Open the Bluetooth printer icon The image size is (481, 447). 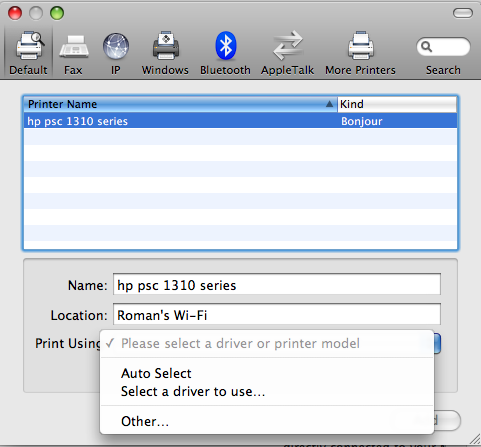click(x=226, y=46)
